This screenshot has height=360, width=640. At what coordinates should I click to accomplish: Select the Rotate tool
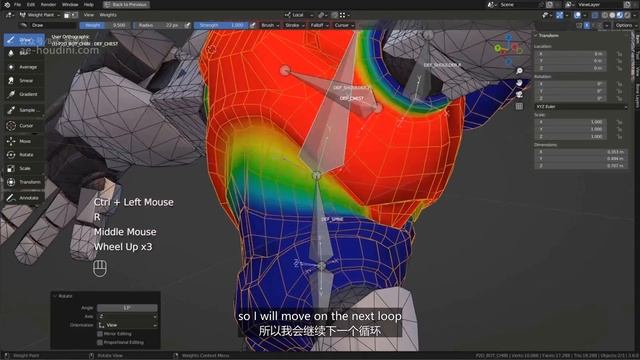pyautogui.click(x=24, y=155)
